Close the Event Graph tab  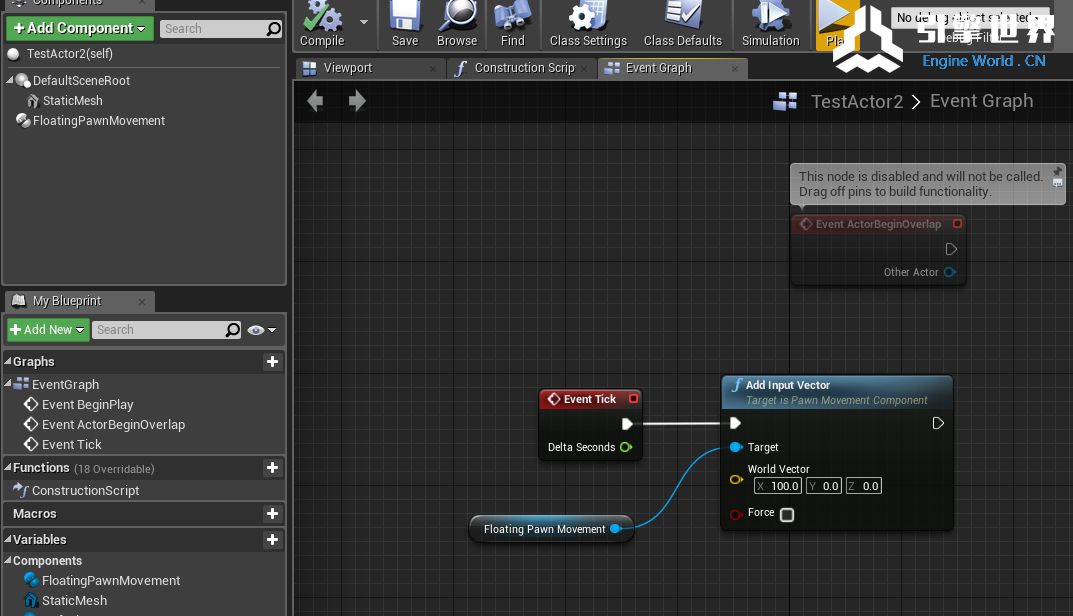click(x=734, y=68)
